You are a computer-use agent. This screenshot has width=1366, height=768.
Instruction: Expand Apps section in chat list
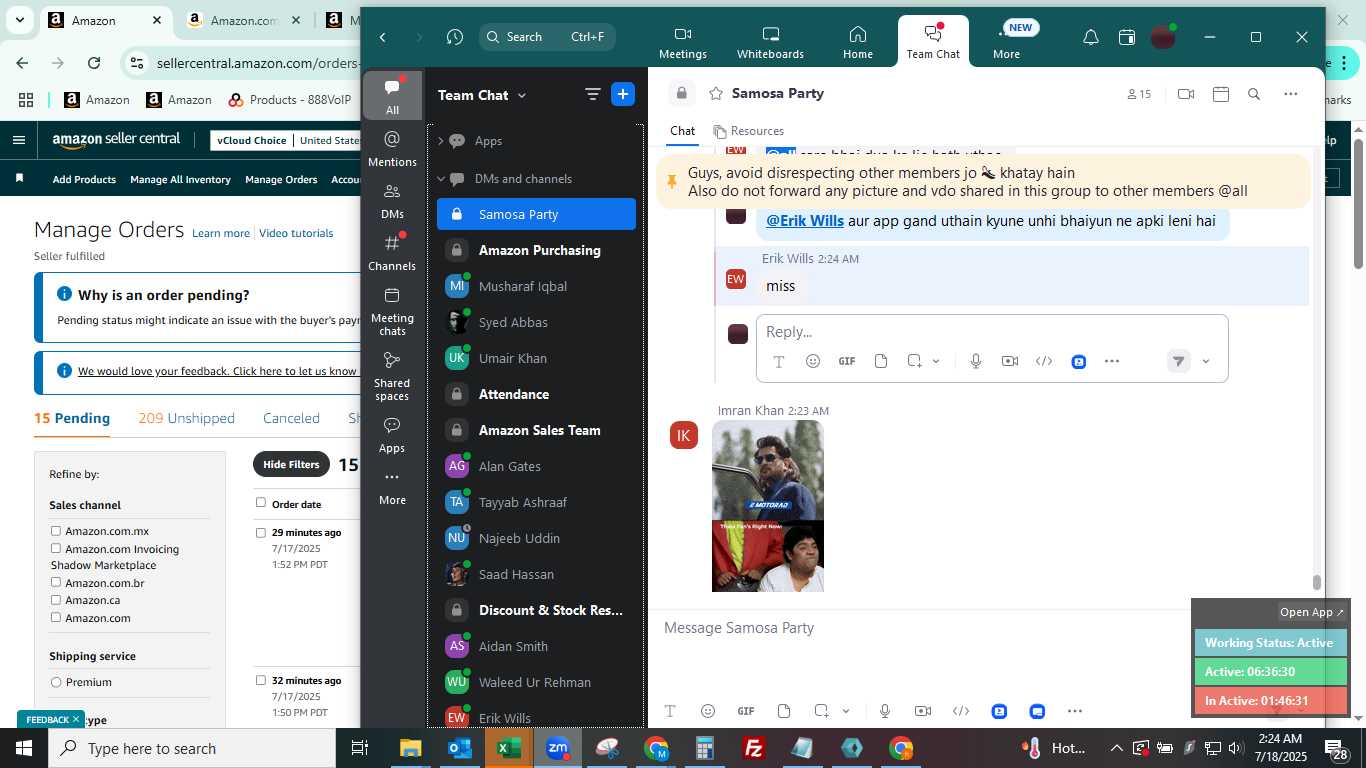point(440,141)
